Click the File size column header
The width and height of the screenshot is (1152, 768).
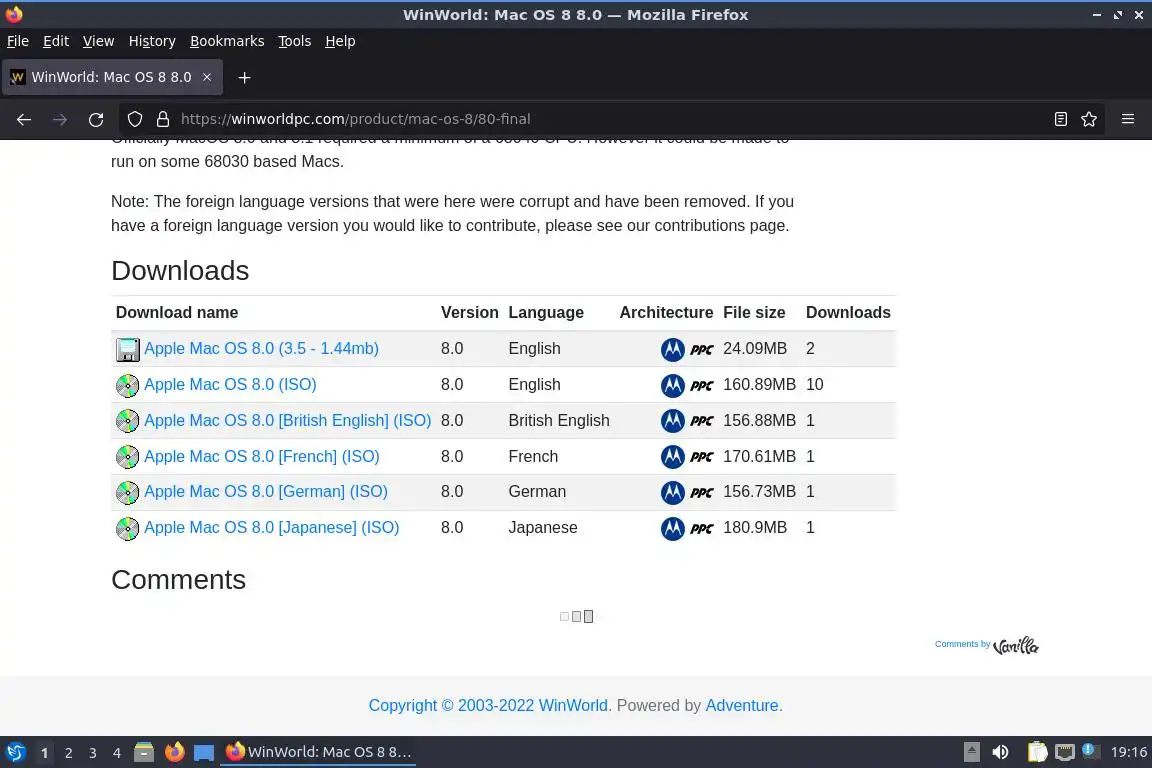754,312
